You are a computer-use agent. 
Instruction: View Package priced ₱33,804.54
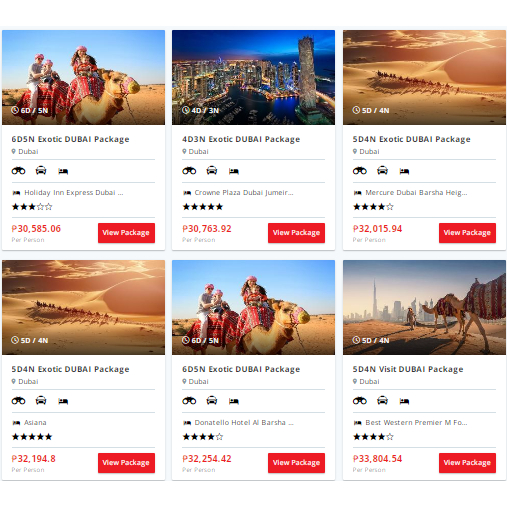[467, 463]
